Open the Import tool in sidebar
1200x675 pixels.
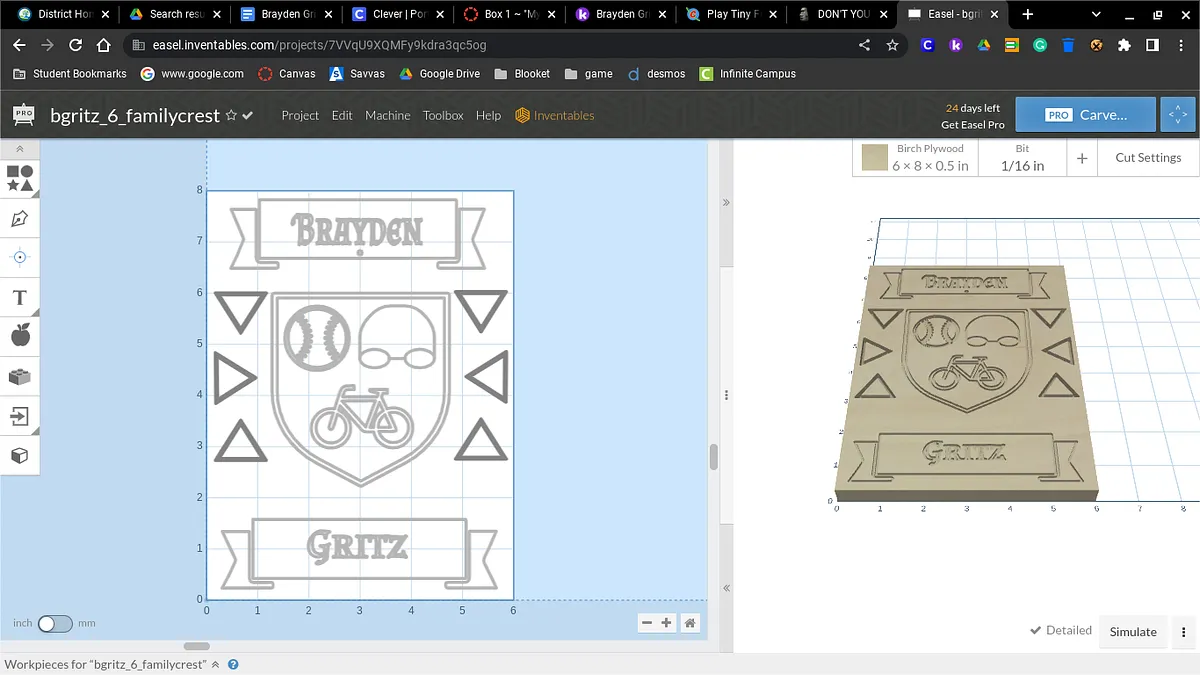click(x=20, y=415)
